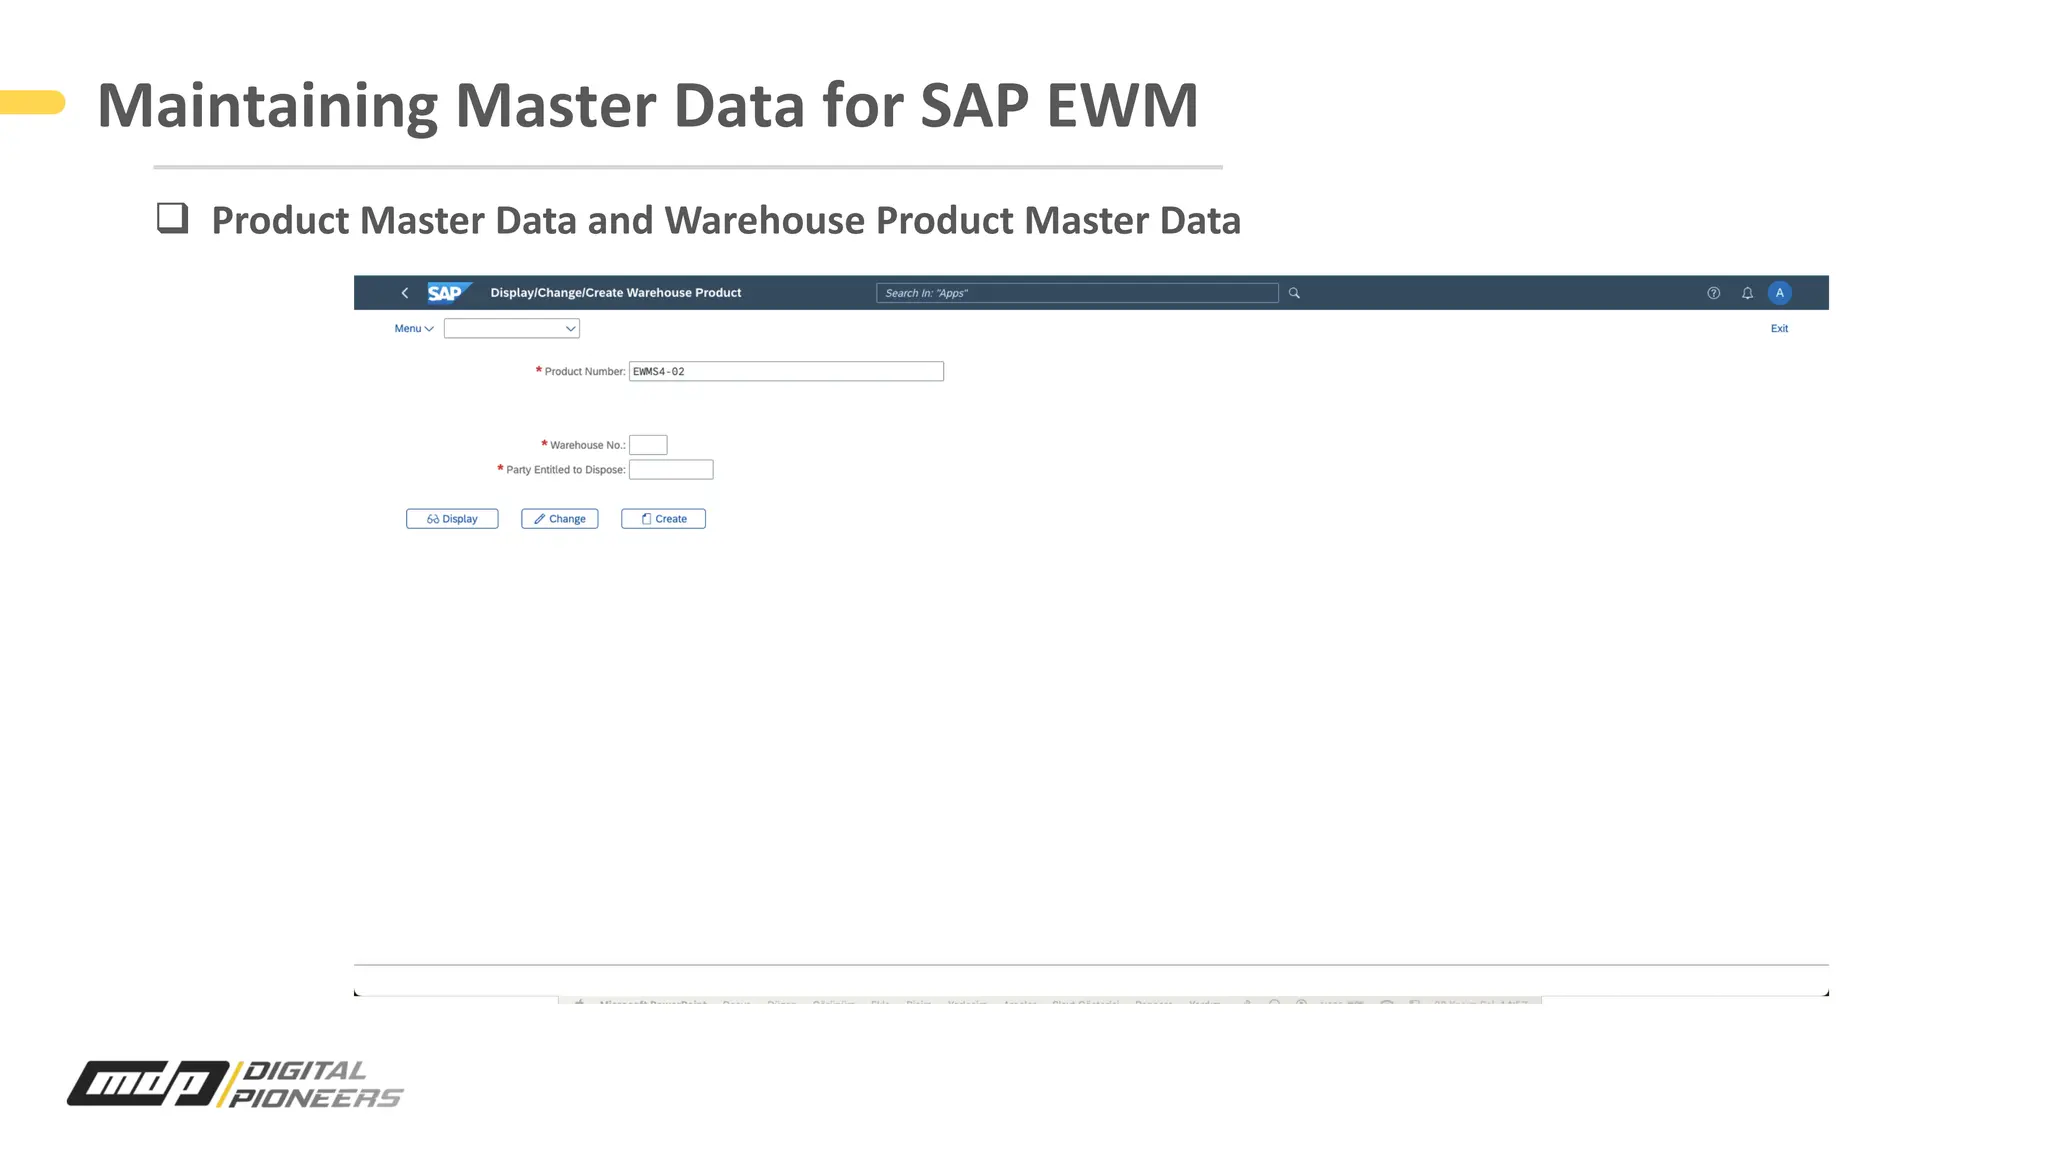Open the notifications bell icon

[x=1747, y=293]
